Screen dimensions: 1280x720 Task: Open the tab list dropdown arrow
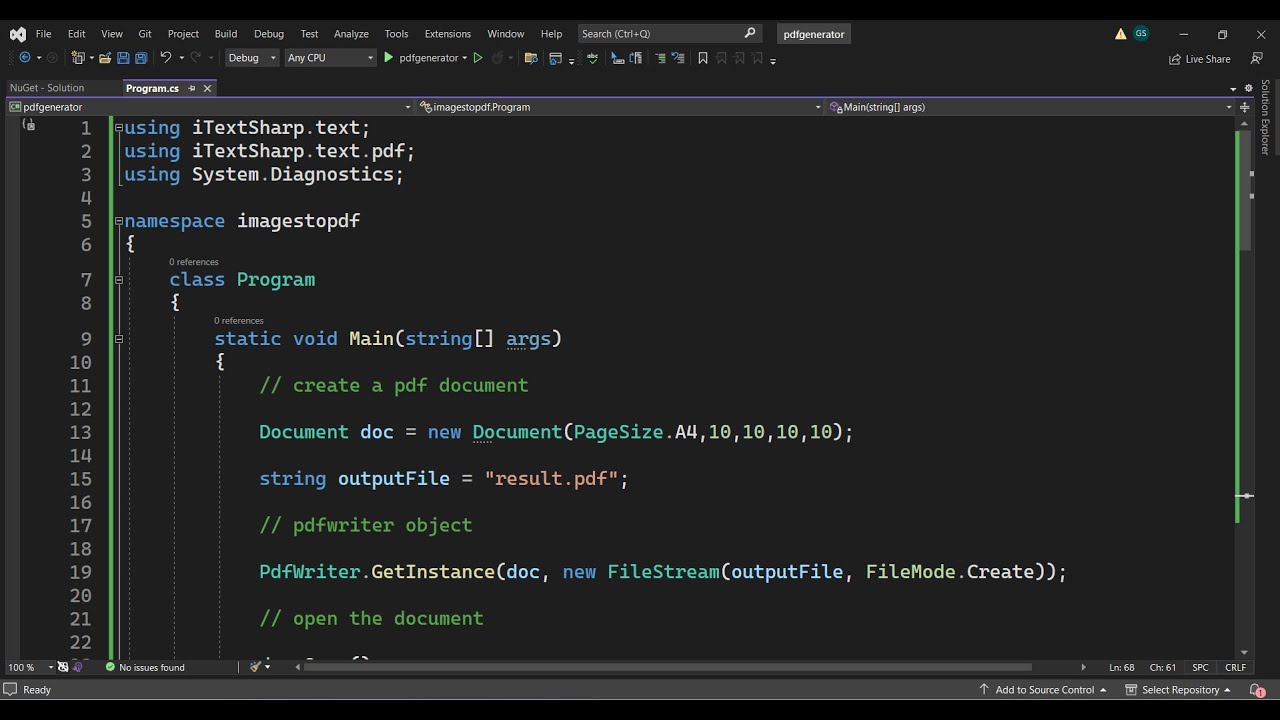(1235, 88)
